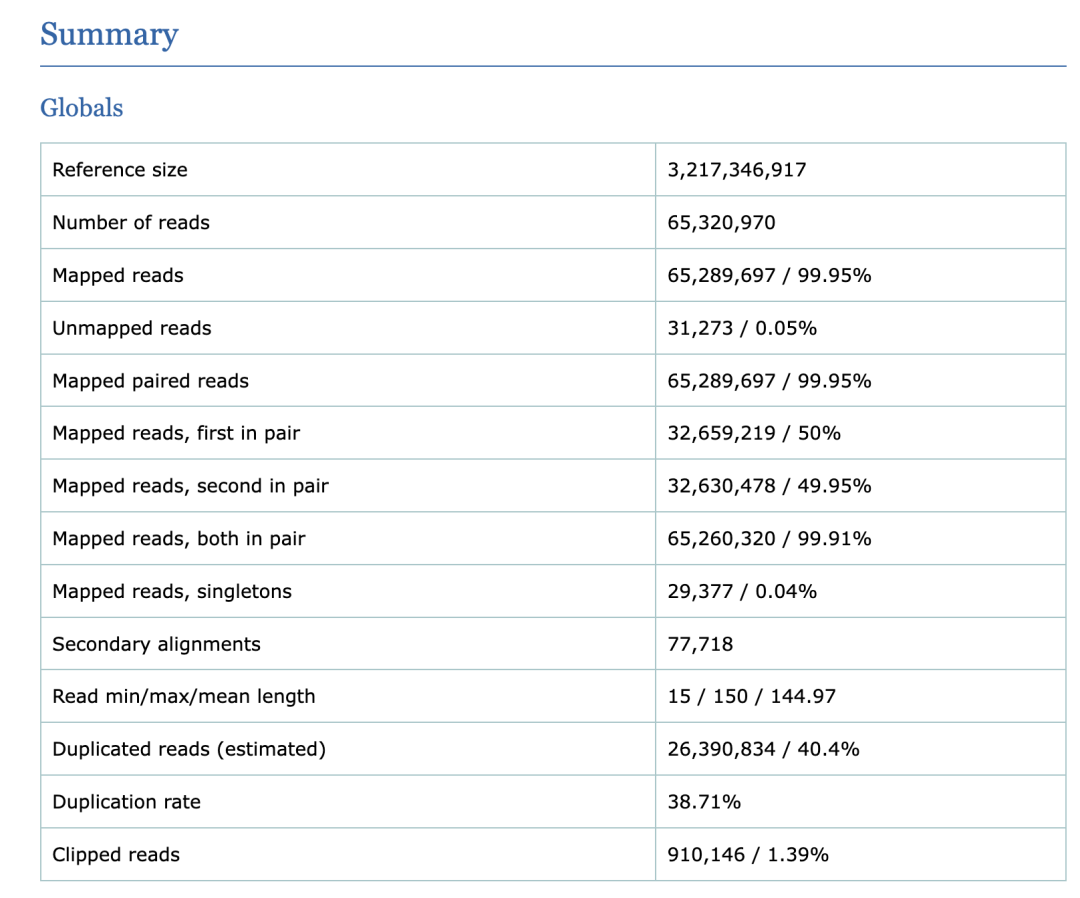Click the Mapped paired reads label
The width and height of the screenshot is (1080, 898).
(x=151, y=381)
